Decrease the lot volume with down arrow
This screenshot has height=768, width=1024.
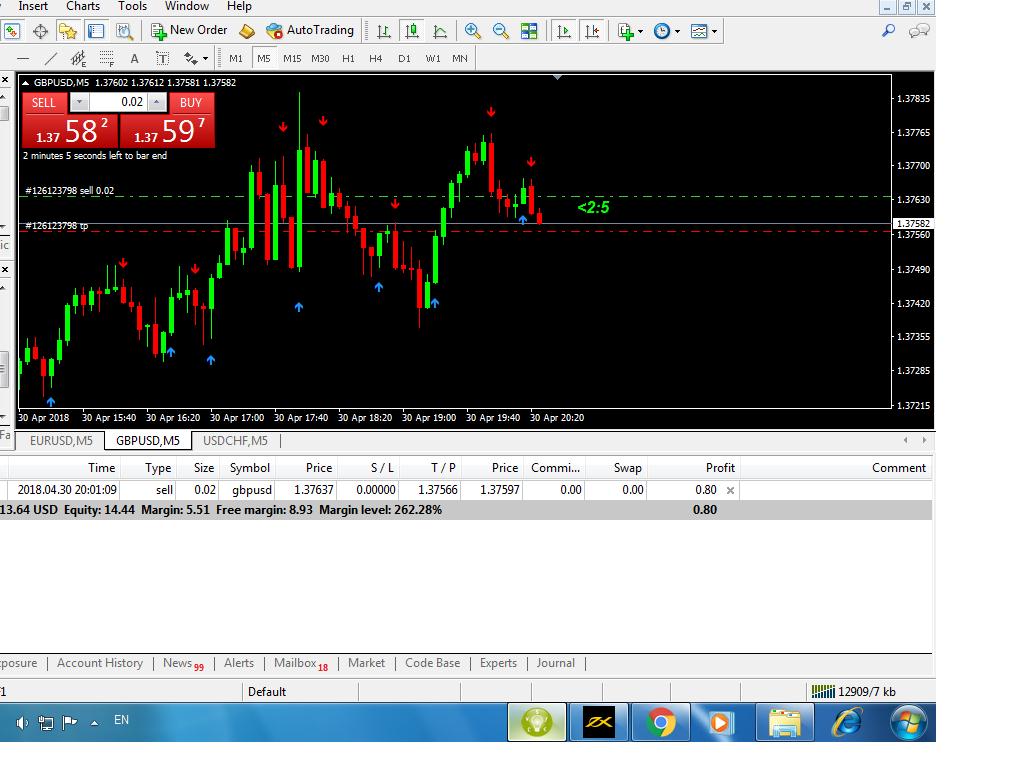tap(79, 103)
